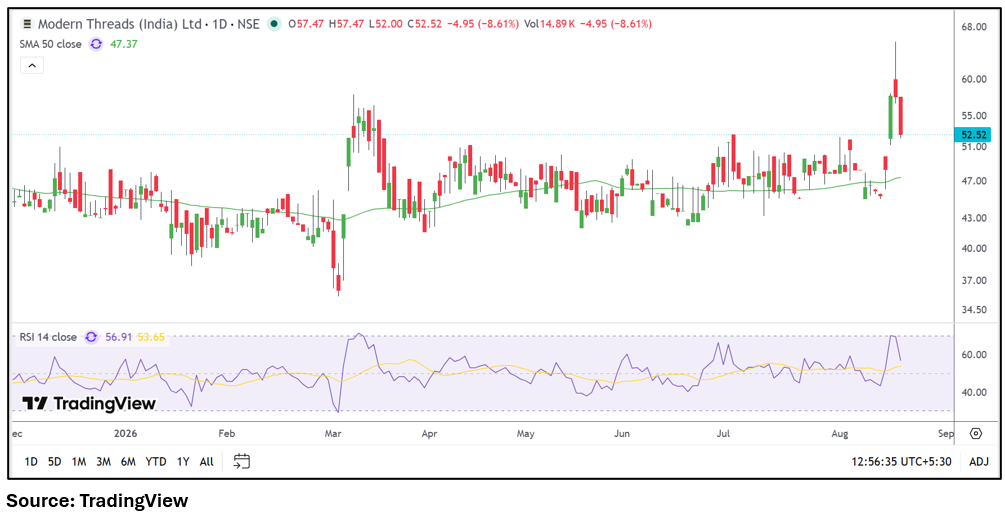Click the 52.52 current price label

point(972,135)
